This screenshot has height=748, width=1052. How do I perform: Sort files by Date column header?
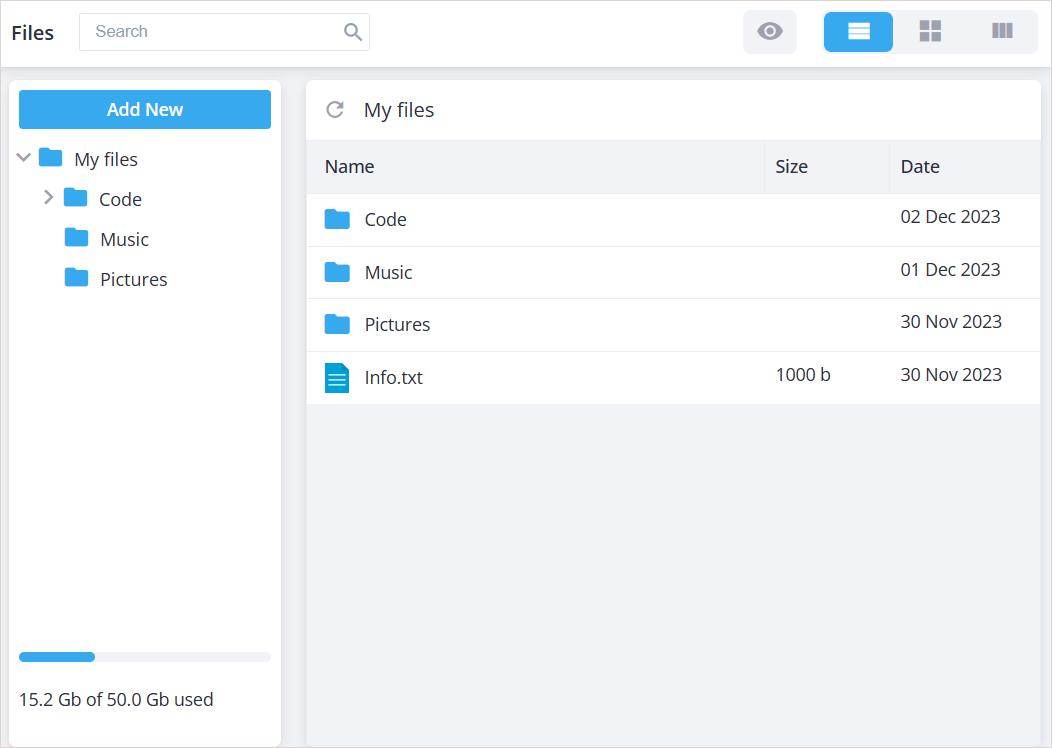click(x=920, y=167)
